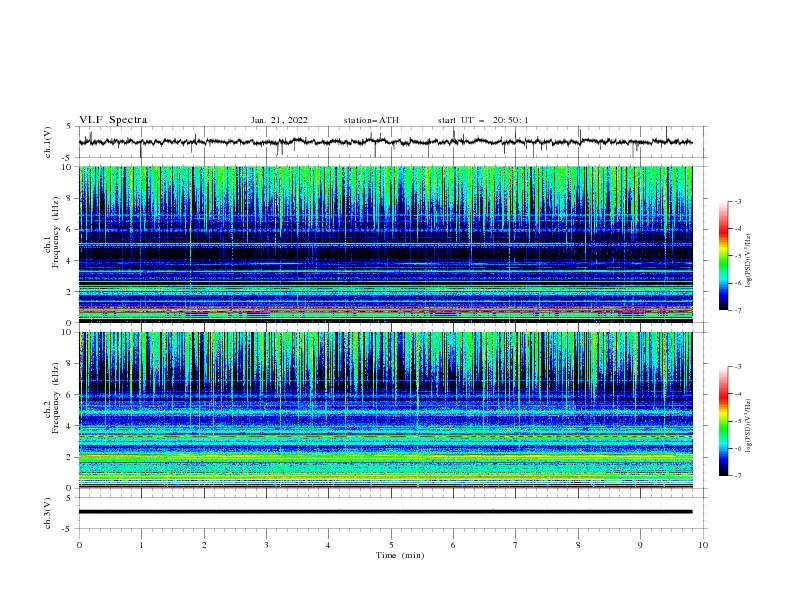The image size is (792, 612).
Task: Click the ch.3(V) waveform axis label
Action: pos(48,513)
